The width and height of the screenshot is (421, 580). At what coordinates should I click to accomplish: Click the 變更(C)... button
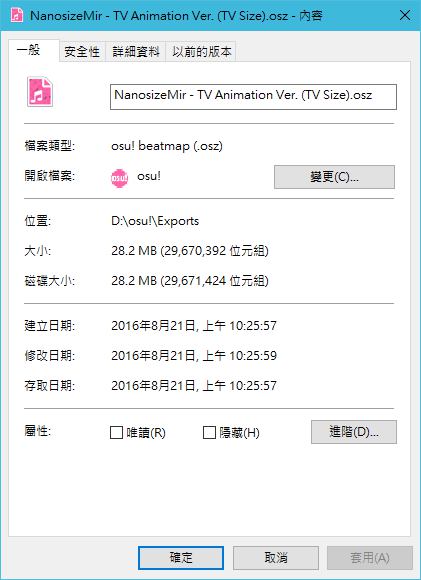point(334,177)
